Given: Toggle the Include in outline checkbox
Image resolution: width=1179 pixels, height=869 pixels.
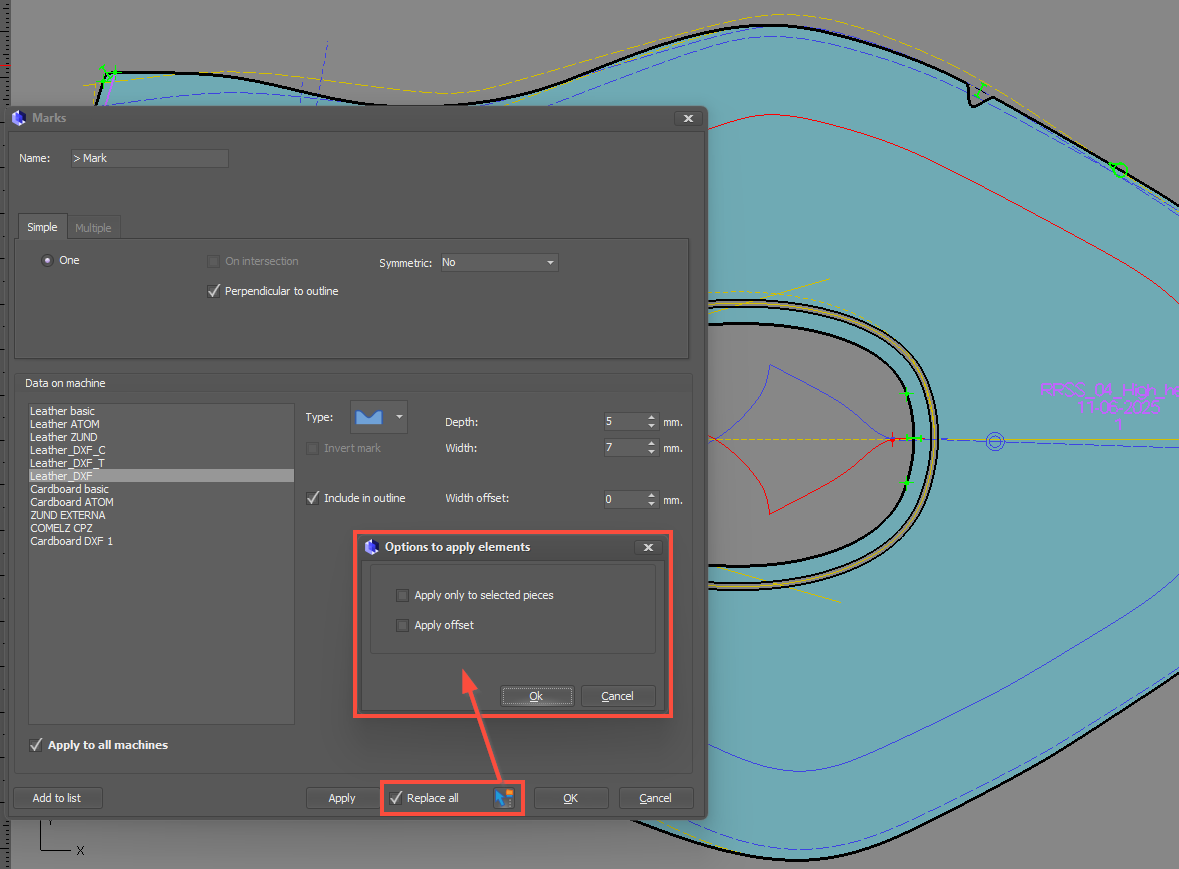Looking at the screenshot, I should point(313,498).
